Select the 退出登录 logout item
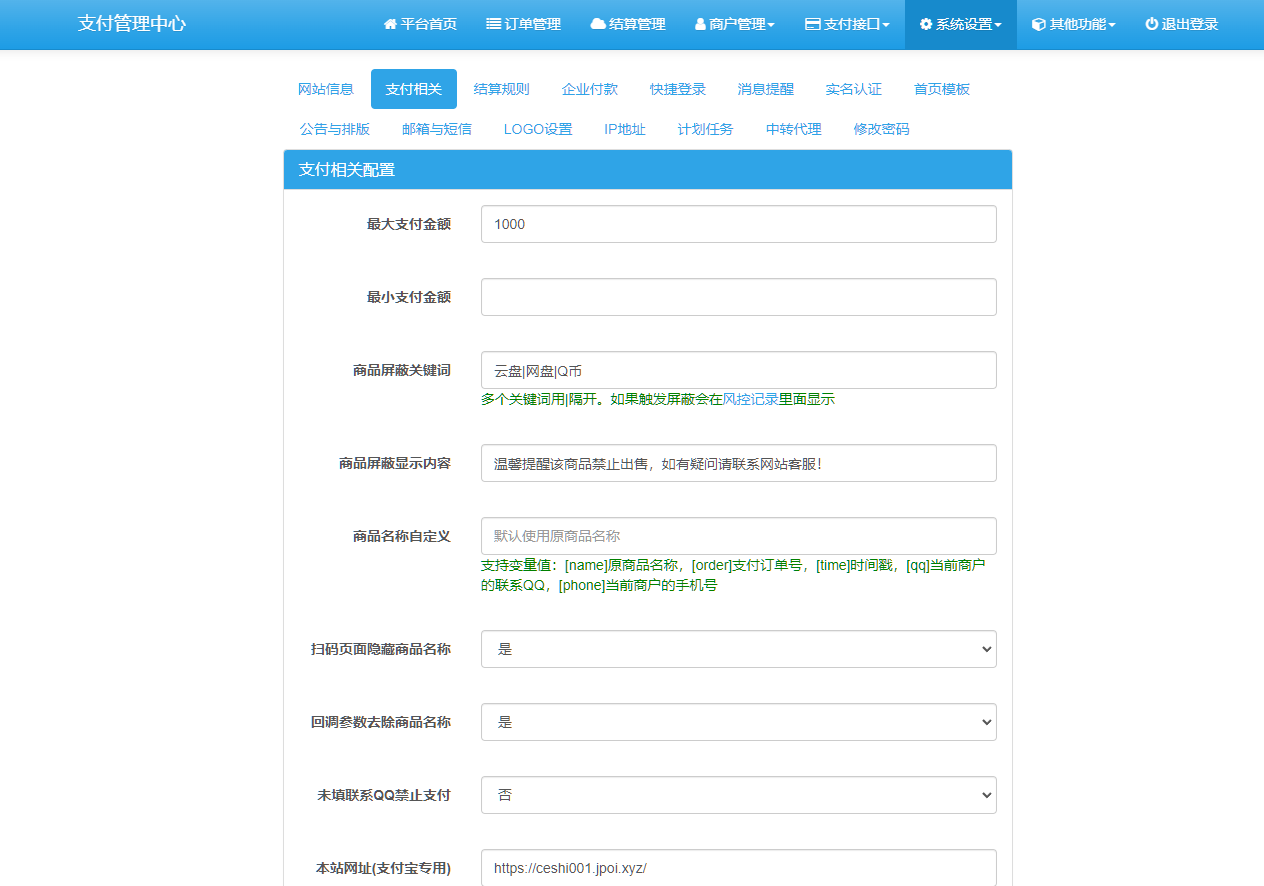 pos(1182,24)
